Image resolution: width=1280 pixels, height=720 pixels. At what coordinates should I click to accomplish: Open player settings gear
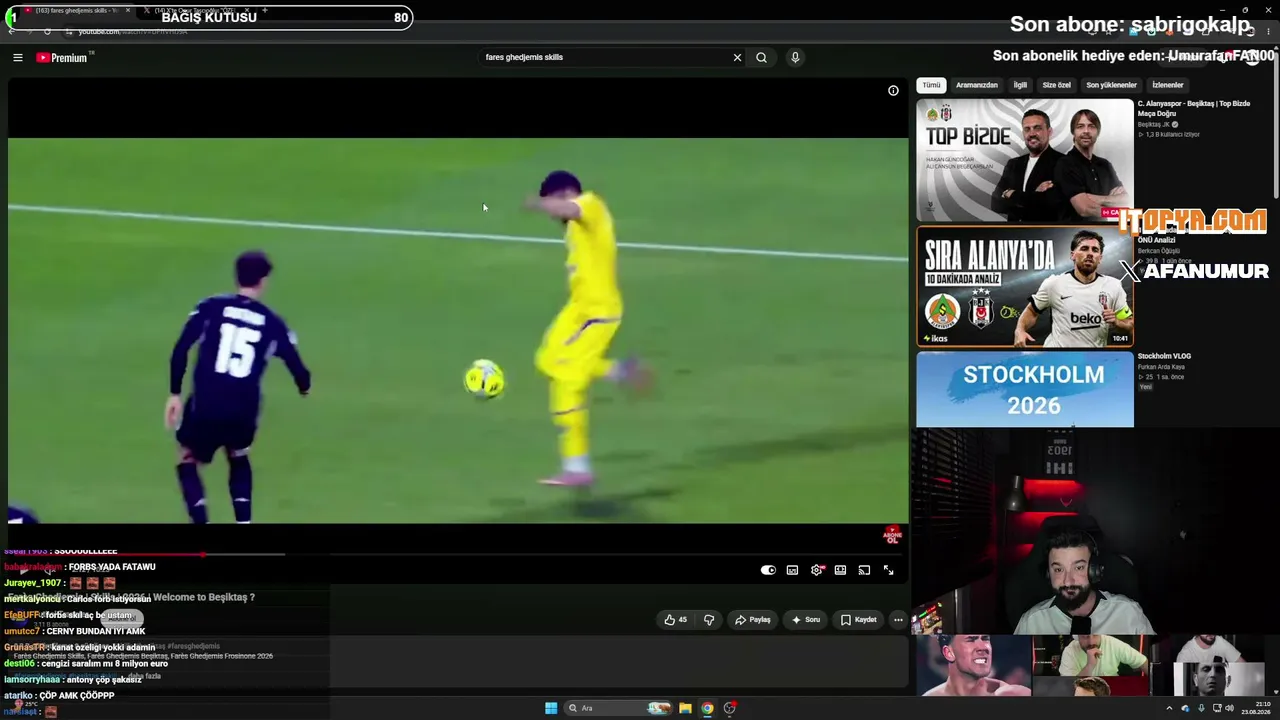pyautogui.click(x=817, y=570)
